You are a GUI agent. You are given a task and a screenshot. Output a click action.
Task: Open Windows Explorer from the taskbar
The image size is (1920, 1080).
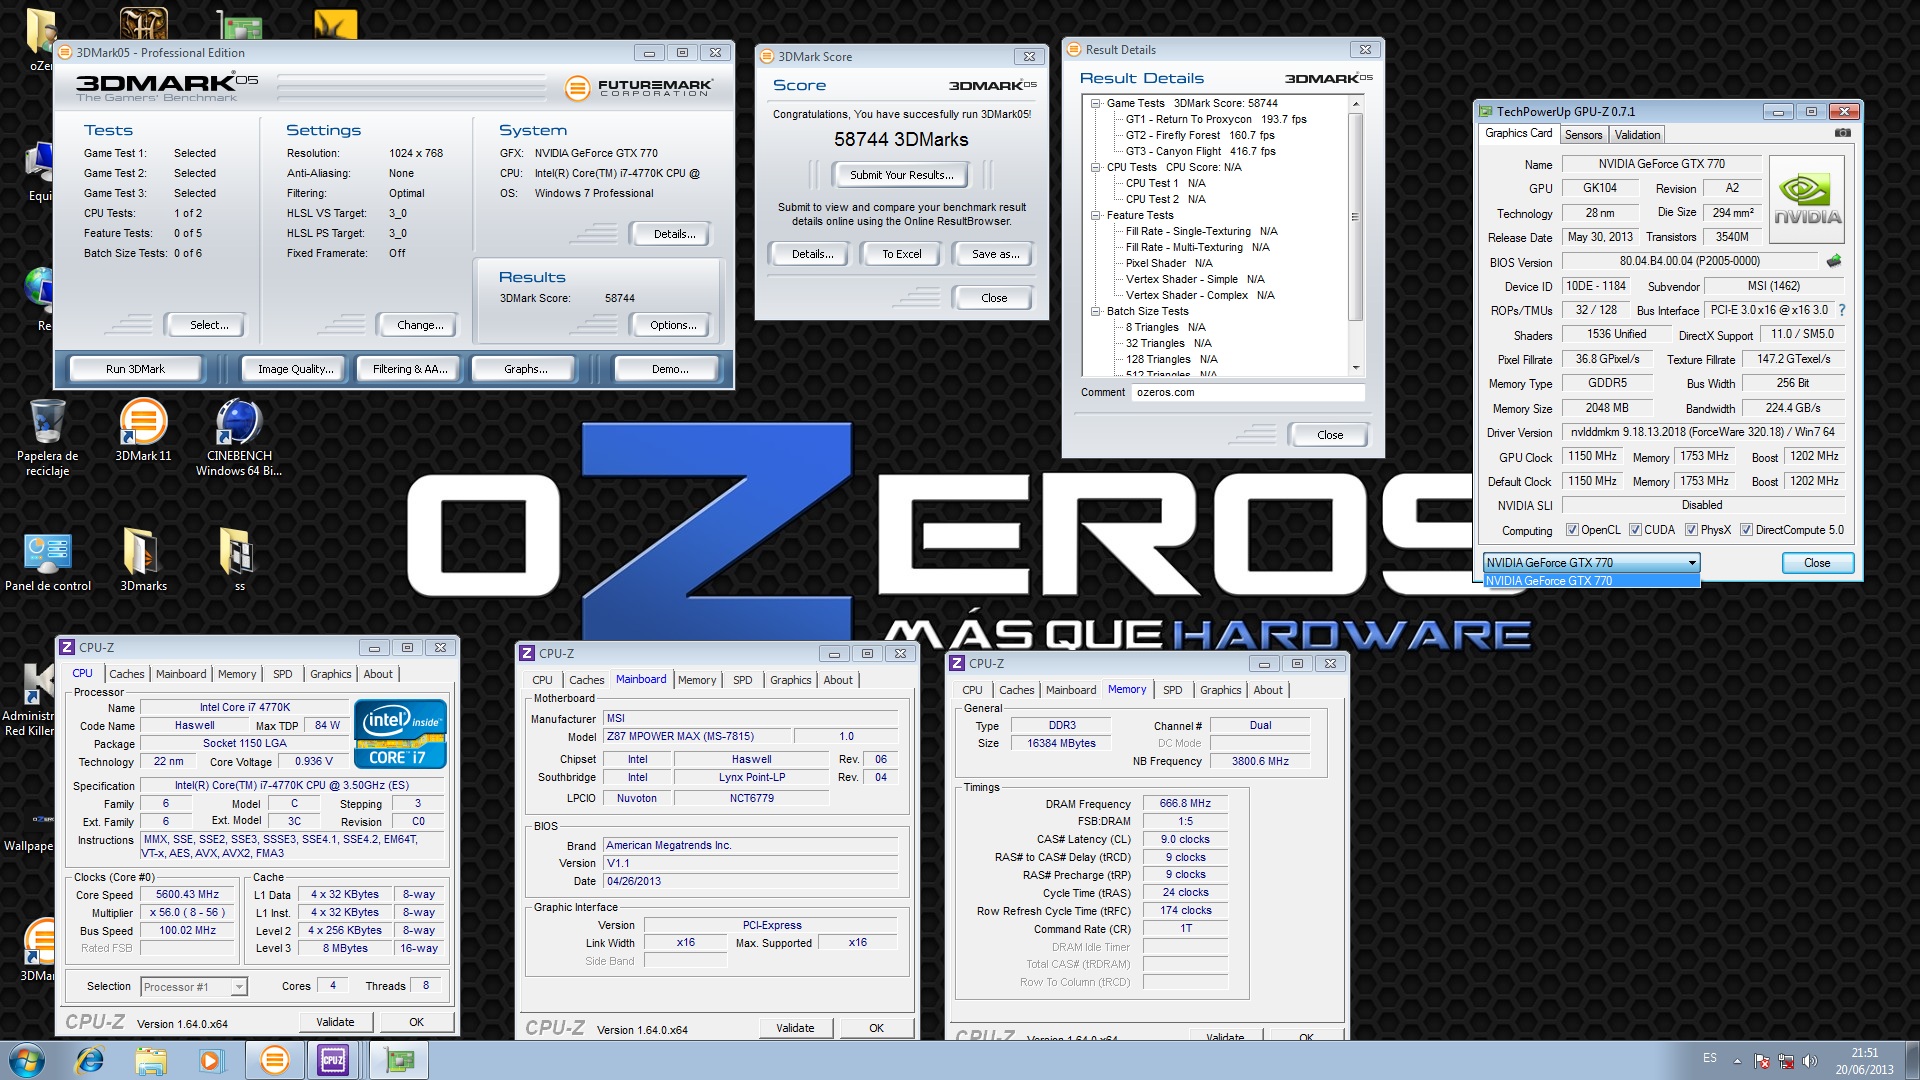click(150, 1060)
